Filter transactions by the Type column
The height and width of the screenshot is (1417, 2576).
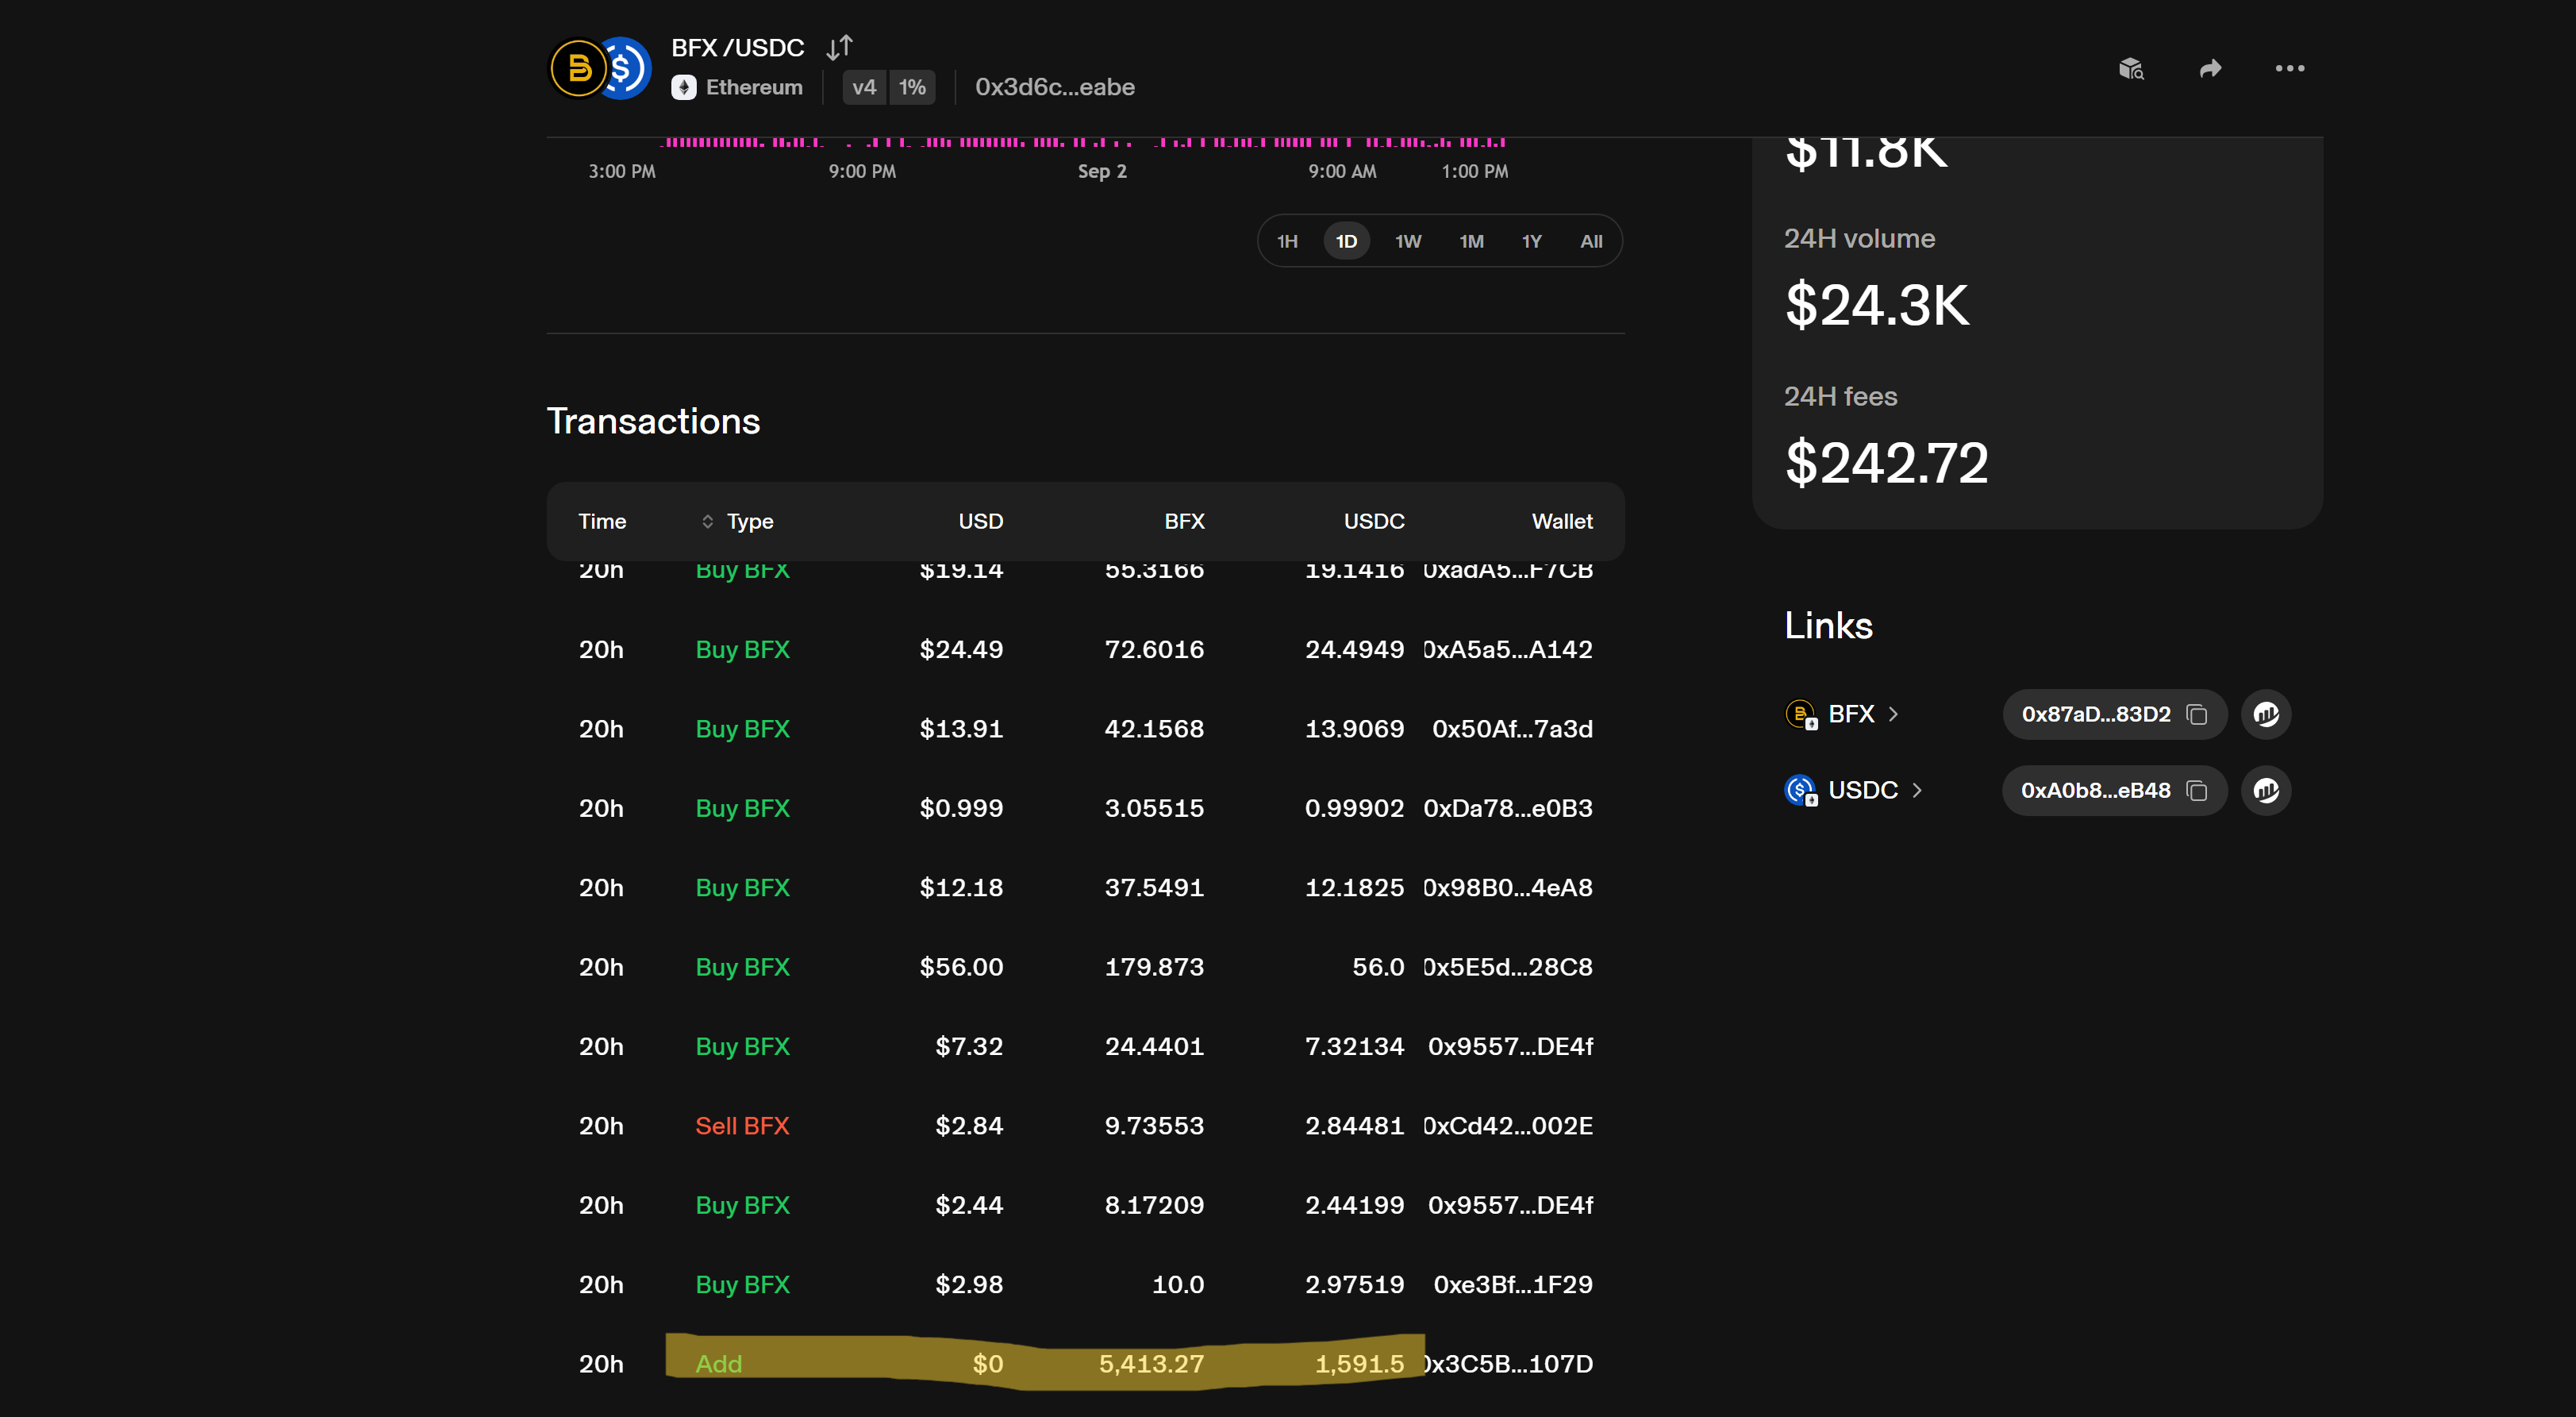pos(737,522)
